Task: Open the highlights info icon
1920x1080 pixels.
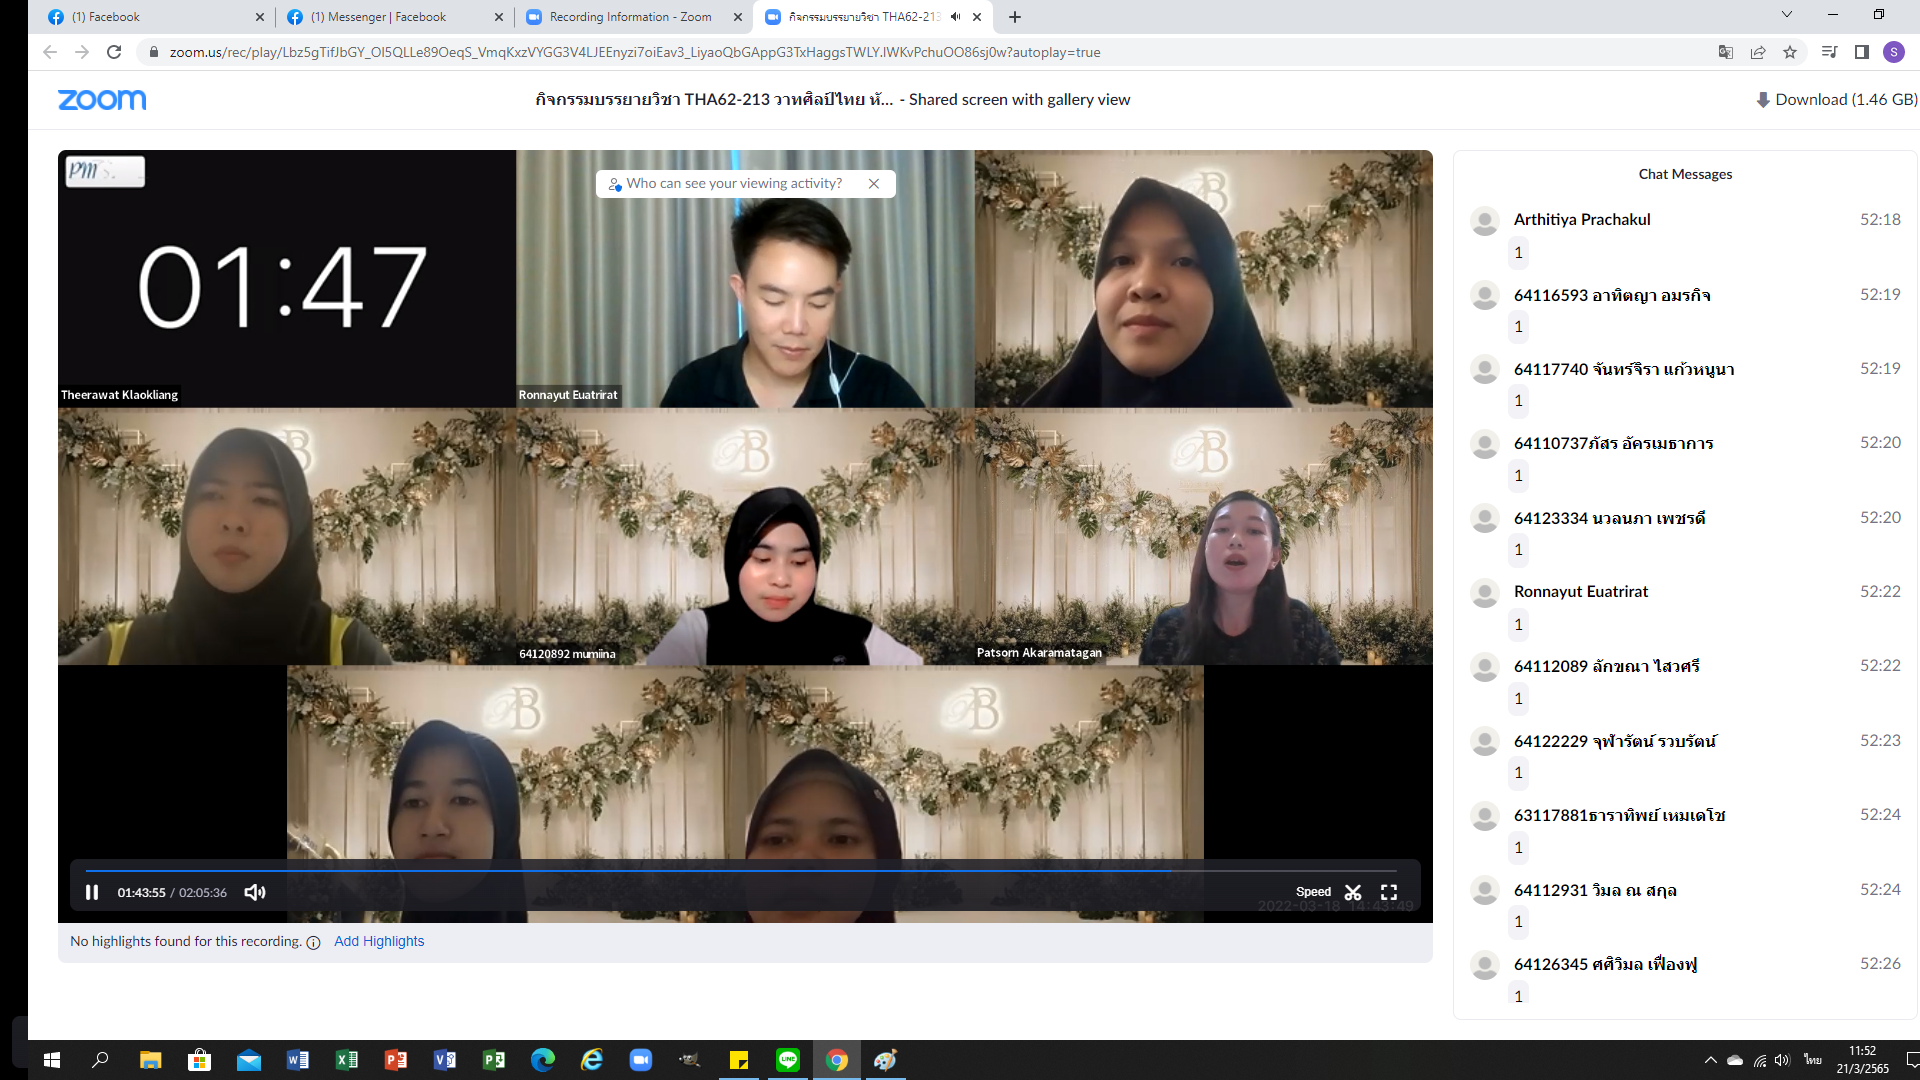Action: point(313,942)
